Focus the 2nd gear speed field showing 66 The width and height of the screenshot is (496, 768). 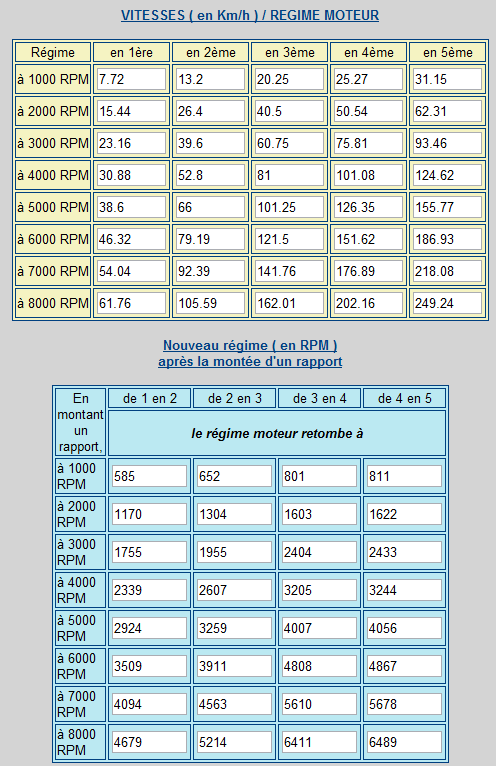[x=211, y=207]
